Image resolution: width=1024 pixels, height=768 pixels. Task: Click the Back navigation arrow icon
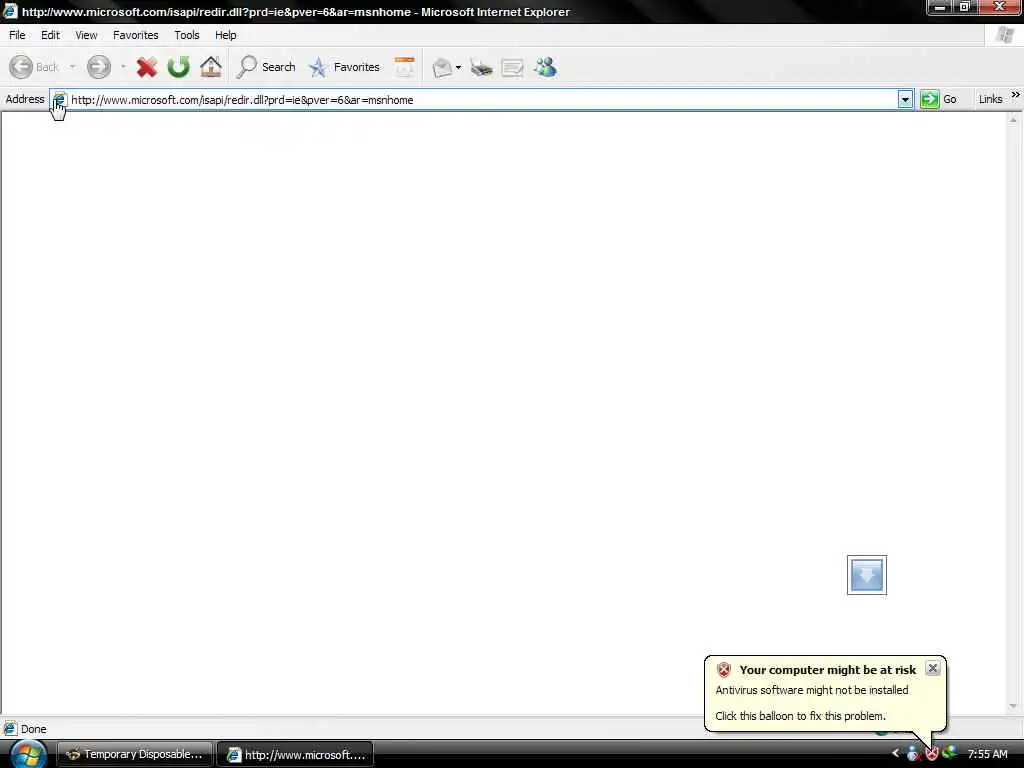21,67
